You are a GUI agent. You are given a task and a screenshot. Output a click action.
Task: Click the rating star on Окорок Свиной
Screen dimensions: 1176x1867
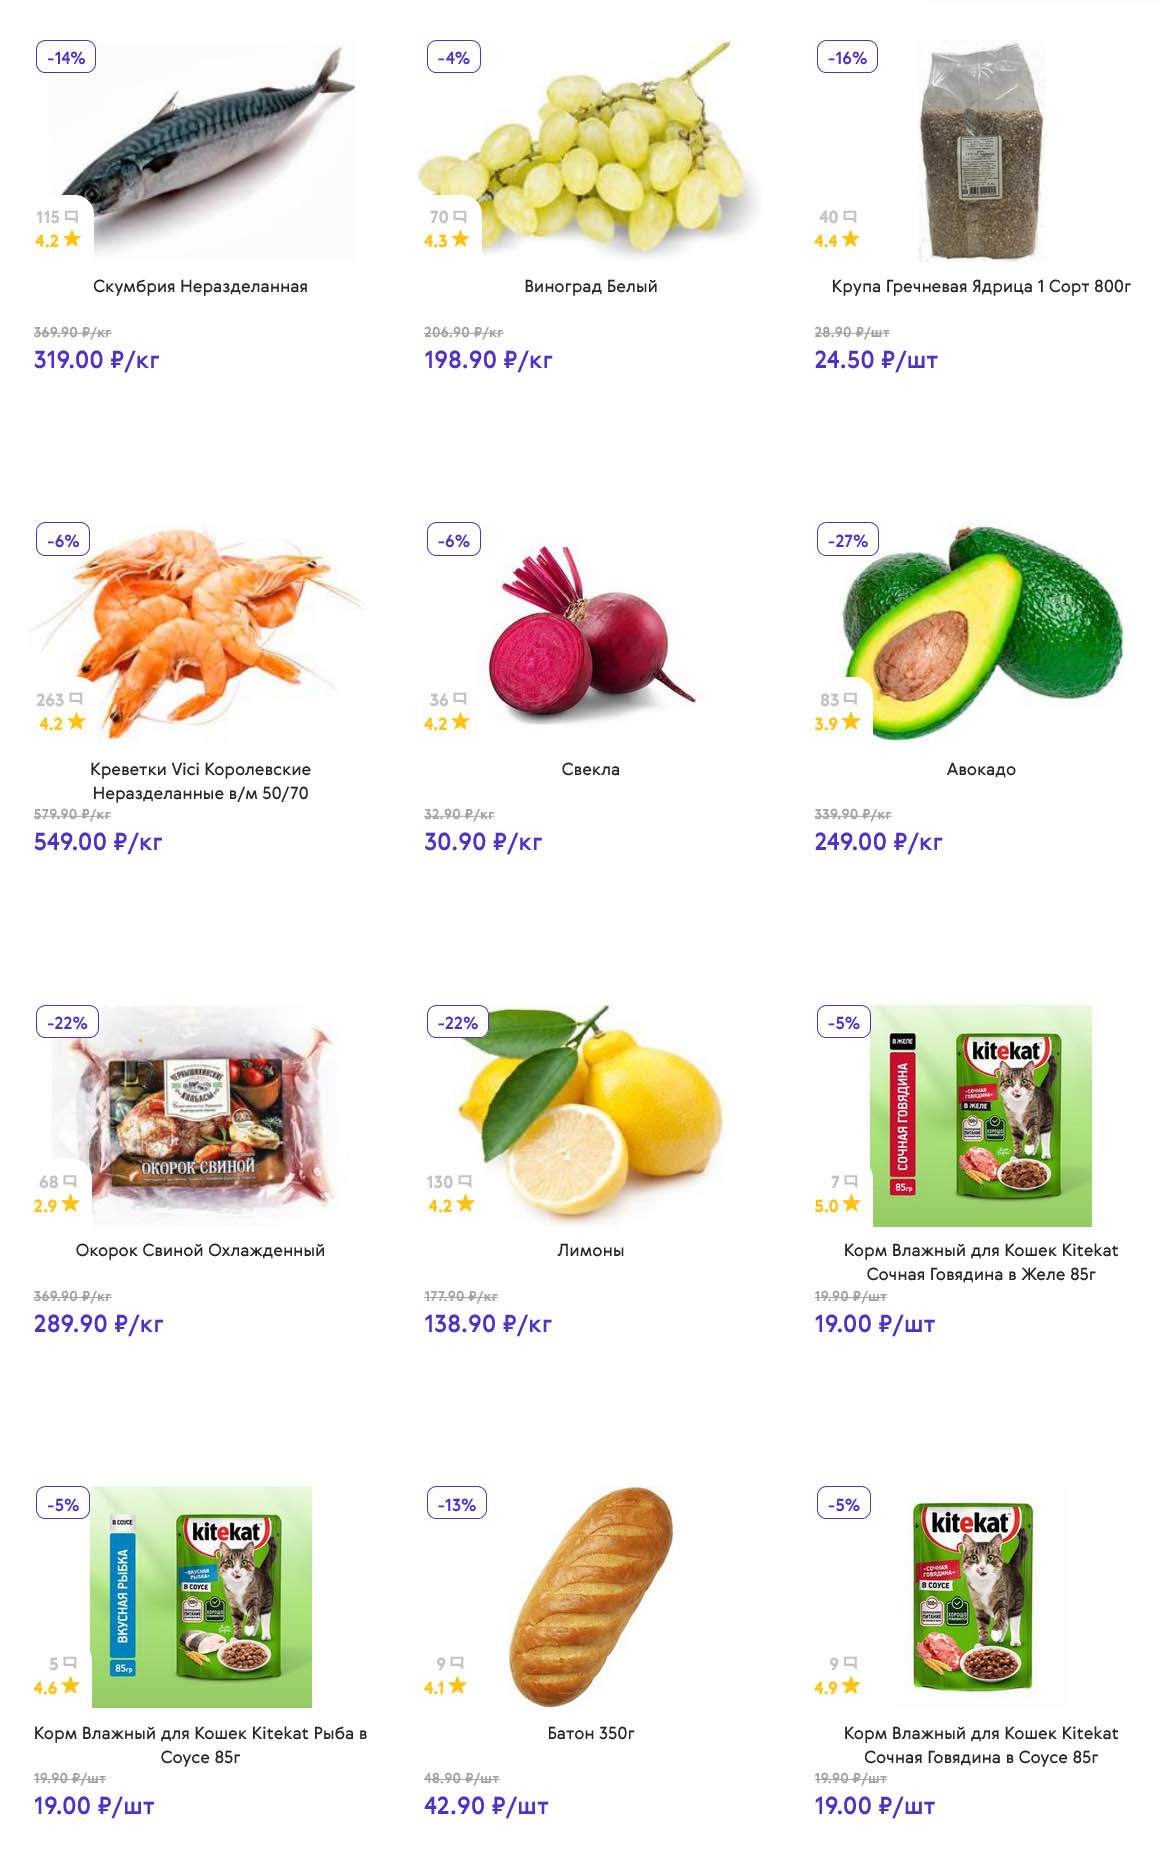click(70, 1204)
